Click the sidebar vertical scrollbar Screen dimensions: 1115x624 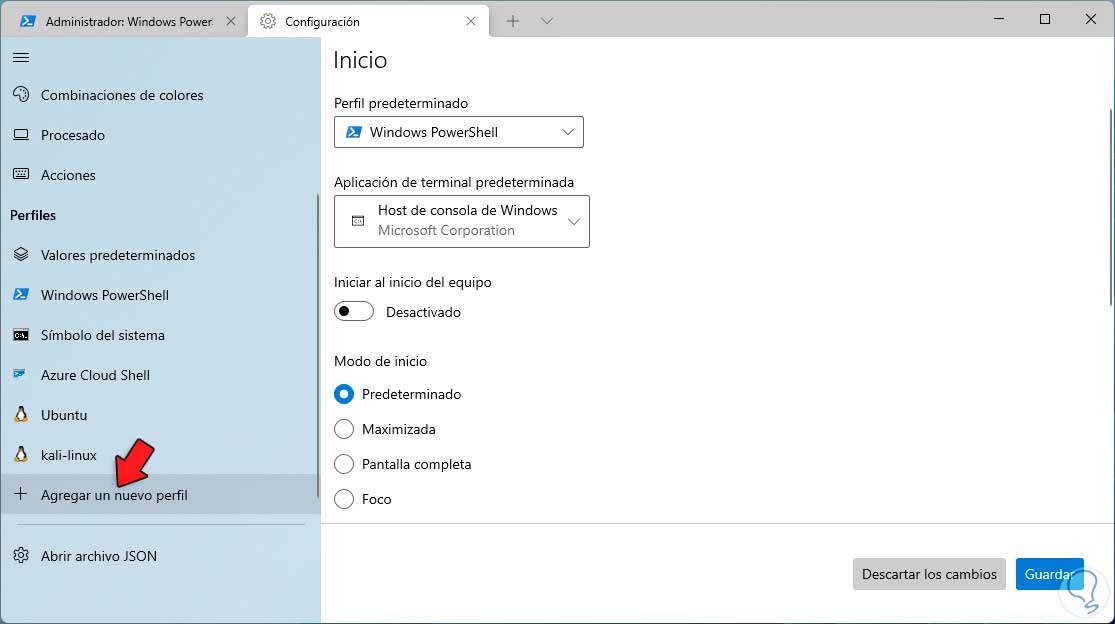coord(317,345)
